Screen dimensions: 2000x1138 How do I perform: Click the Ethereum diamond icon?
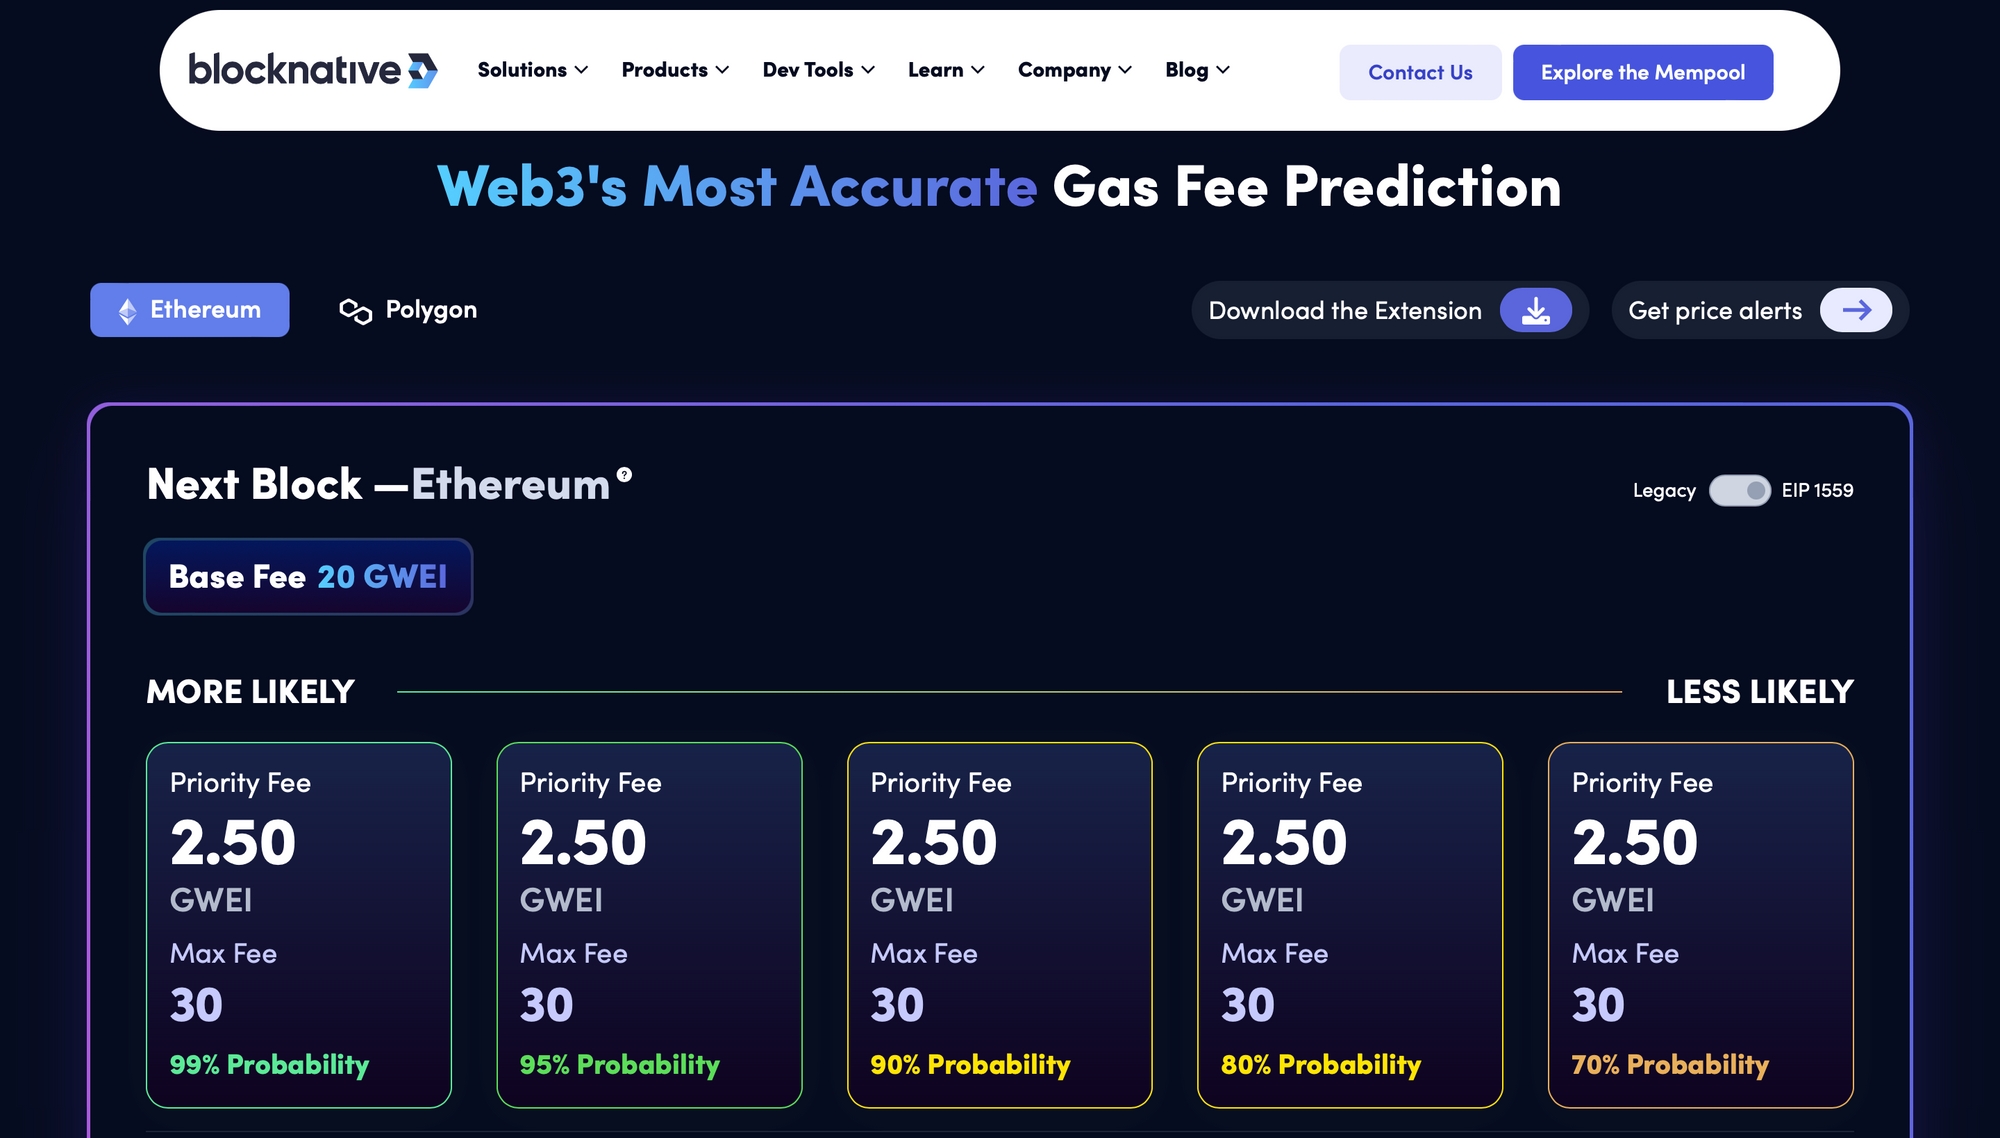(x=127, y=311)
